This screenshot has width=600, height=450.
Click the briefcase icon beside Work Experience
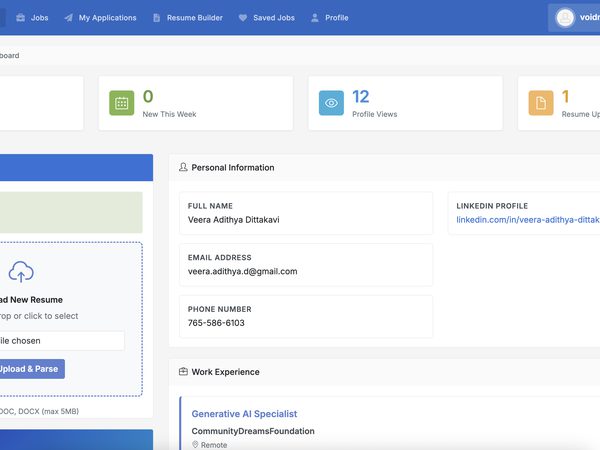click(x=183, y=372)
